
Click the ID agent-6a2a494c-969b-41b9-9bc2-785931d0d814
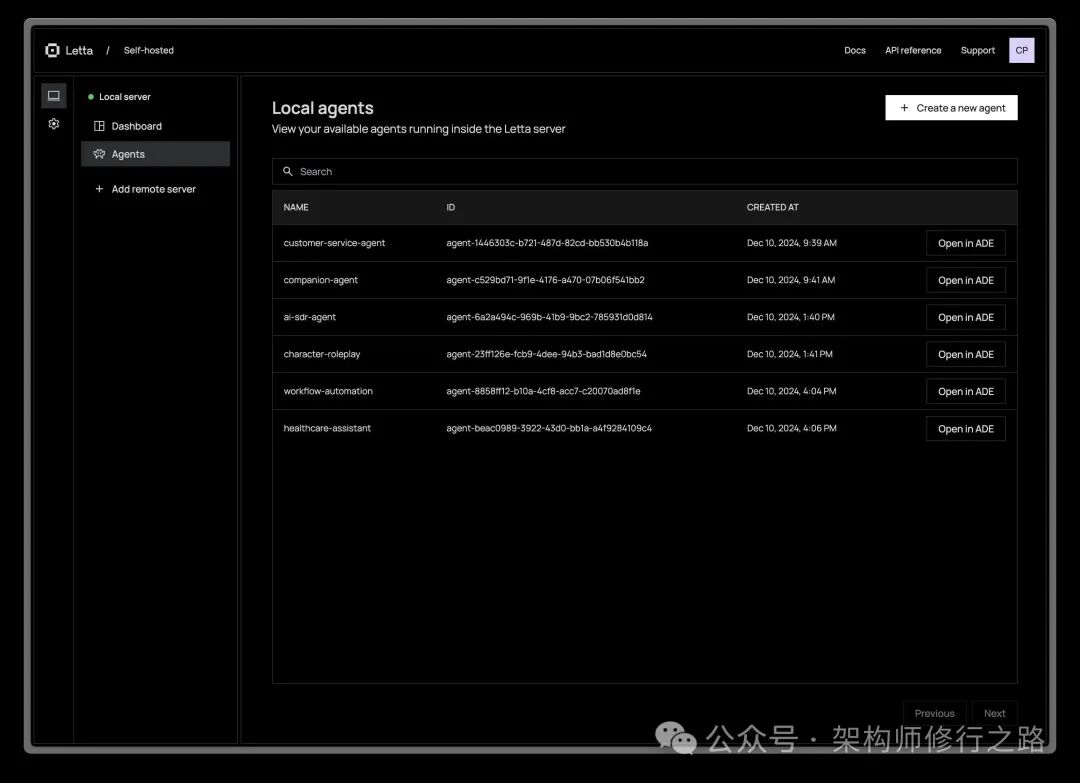coord(549,317)
